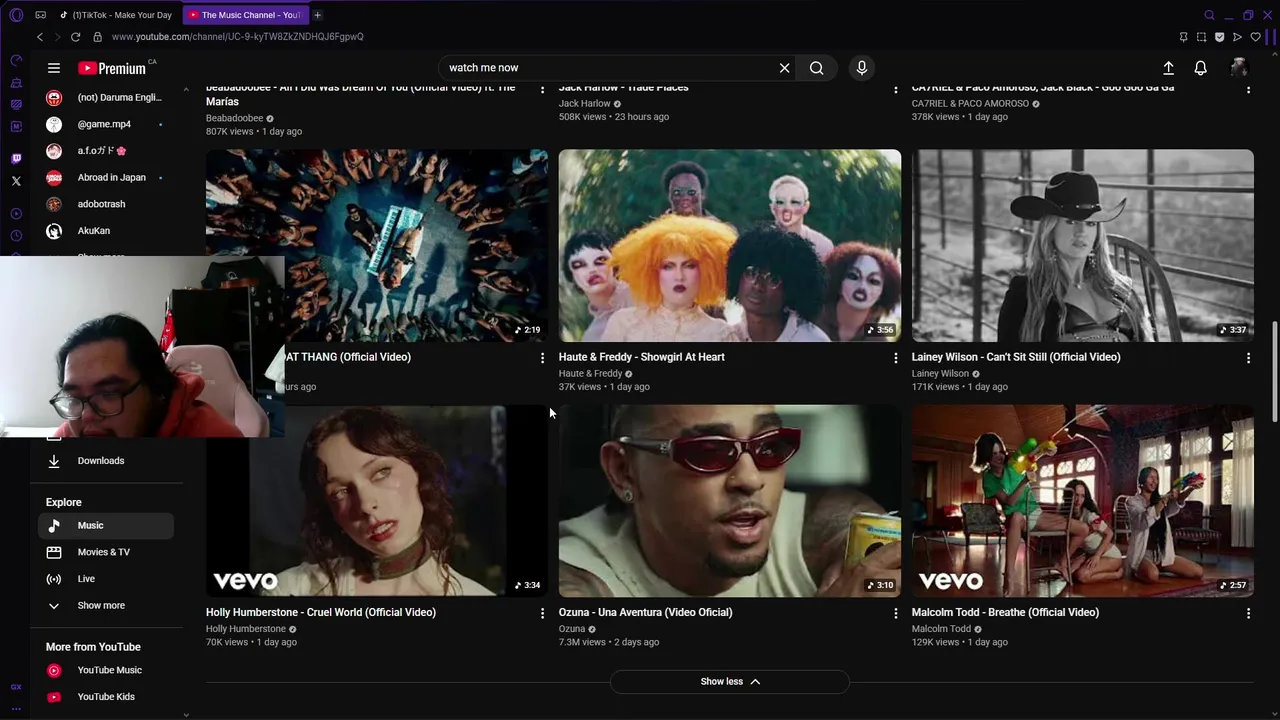Open the @game.mp4 subscription channel

point(106,124)
